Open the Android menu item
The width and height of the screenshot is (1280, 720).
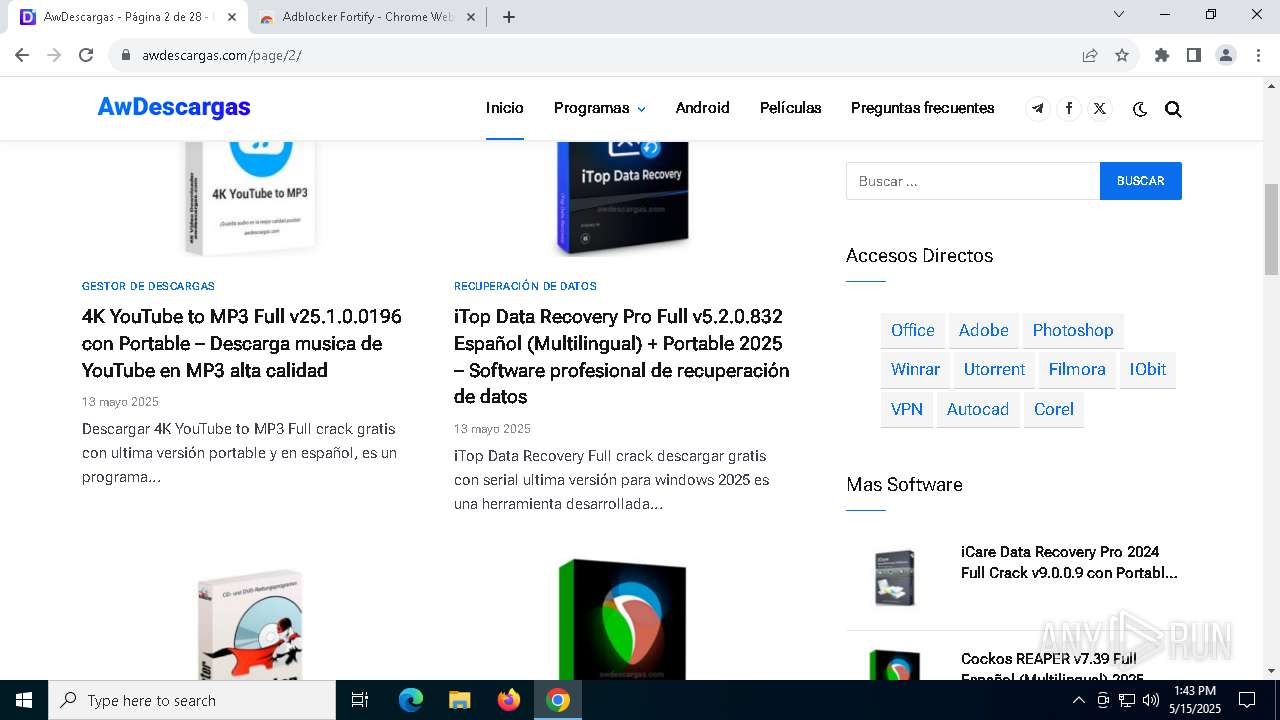(x=702, y=108)
